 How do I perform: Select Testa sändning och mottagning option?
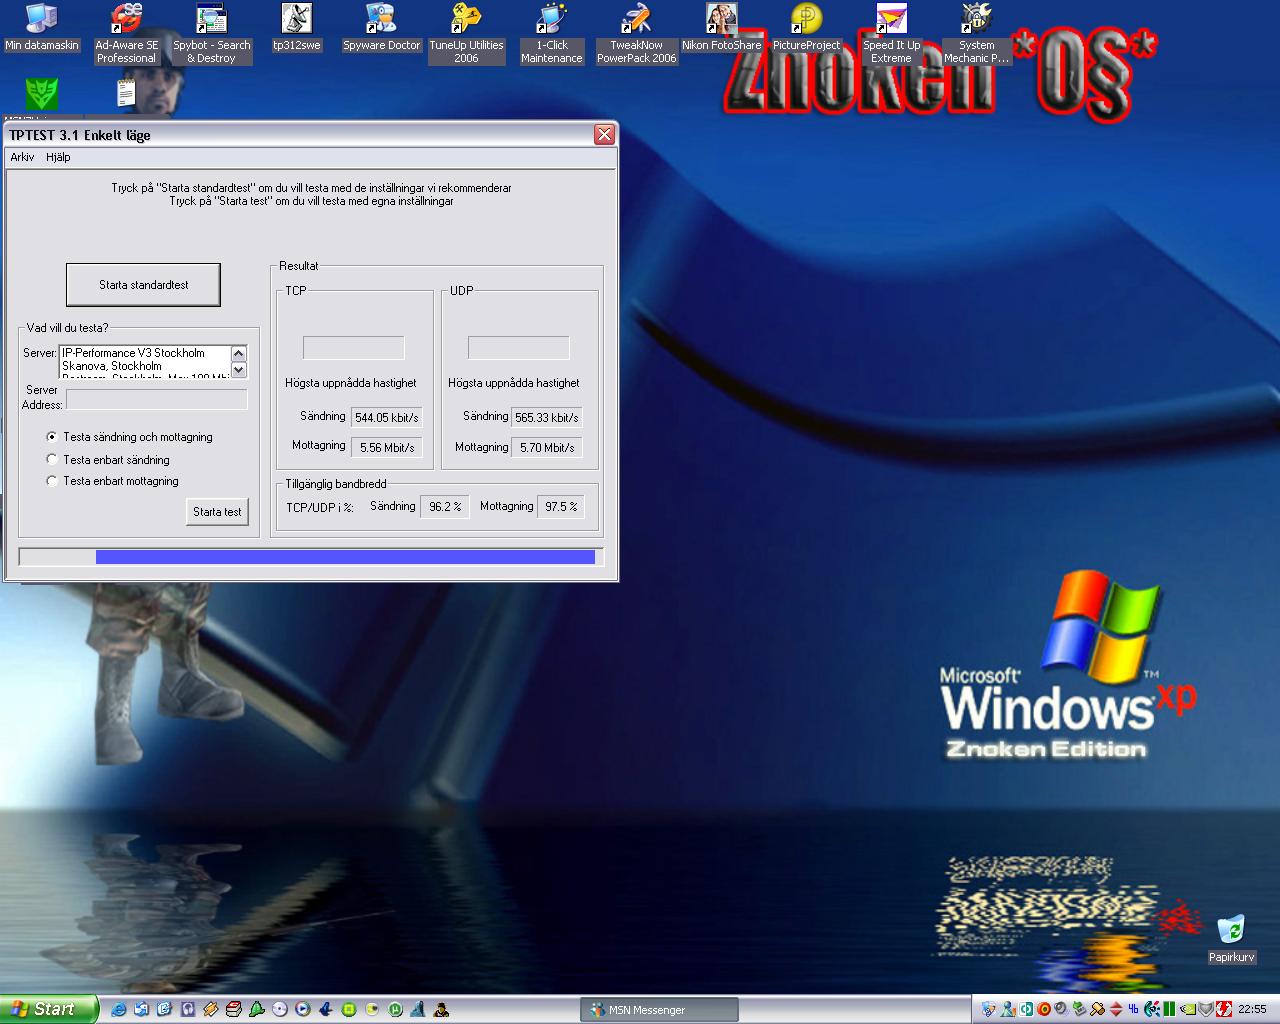tap(129, 437)
